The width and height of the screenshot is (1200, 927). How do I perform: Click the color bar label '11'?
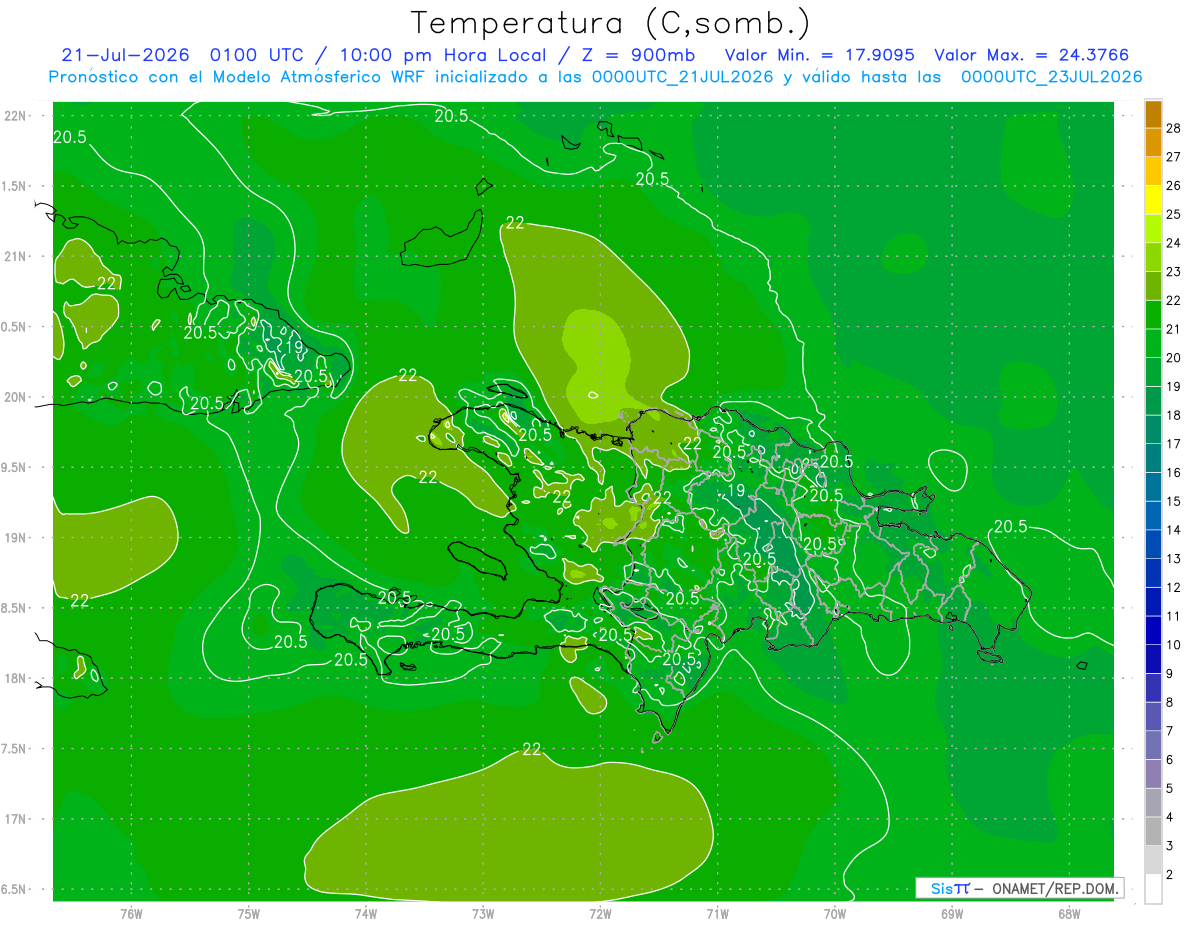[1174, 617]
